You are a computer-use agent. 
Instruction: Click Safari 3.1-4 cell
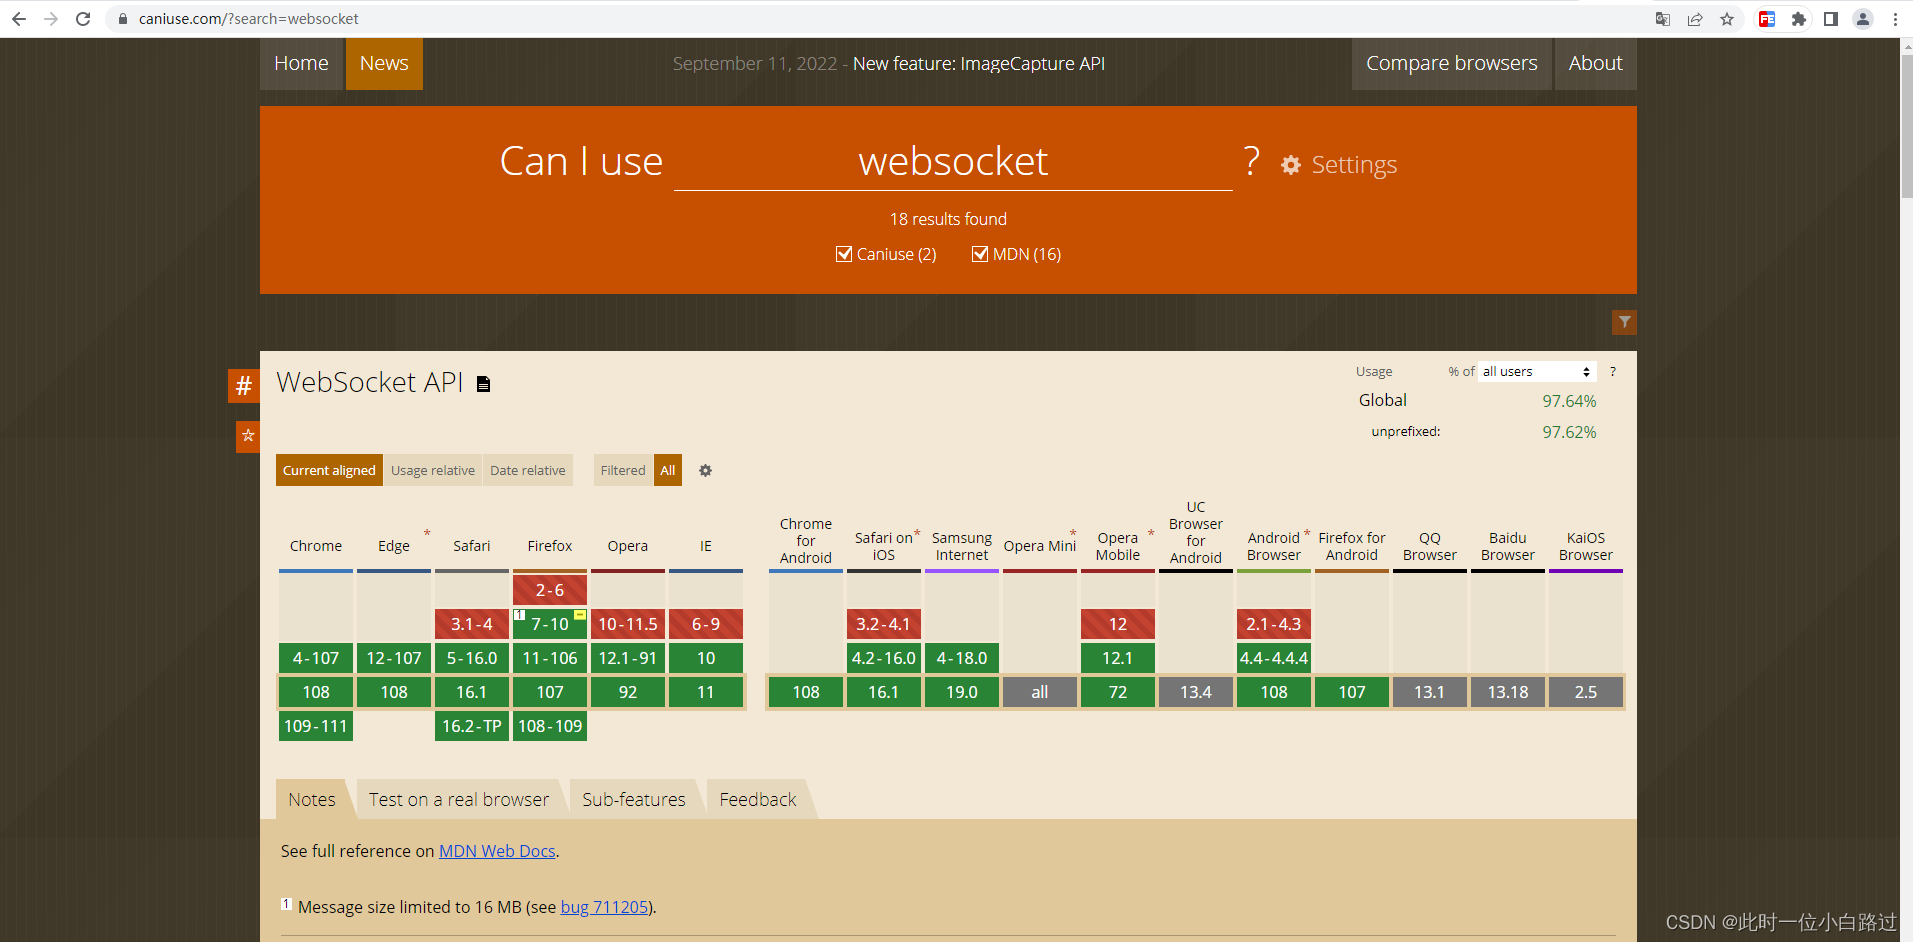[x=472, y=624]
